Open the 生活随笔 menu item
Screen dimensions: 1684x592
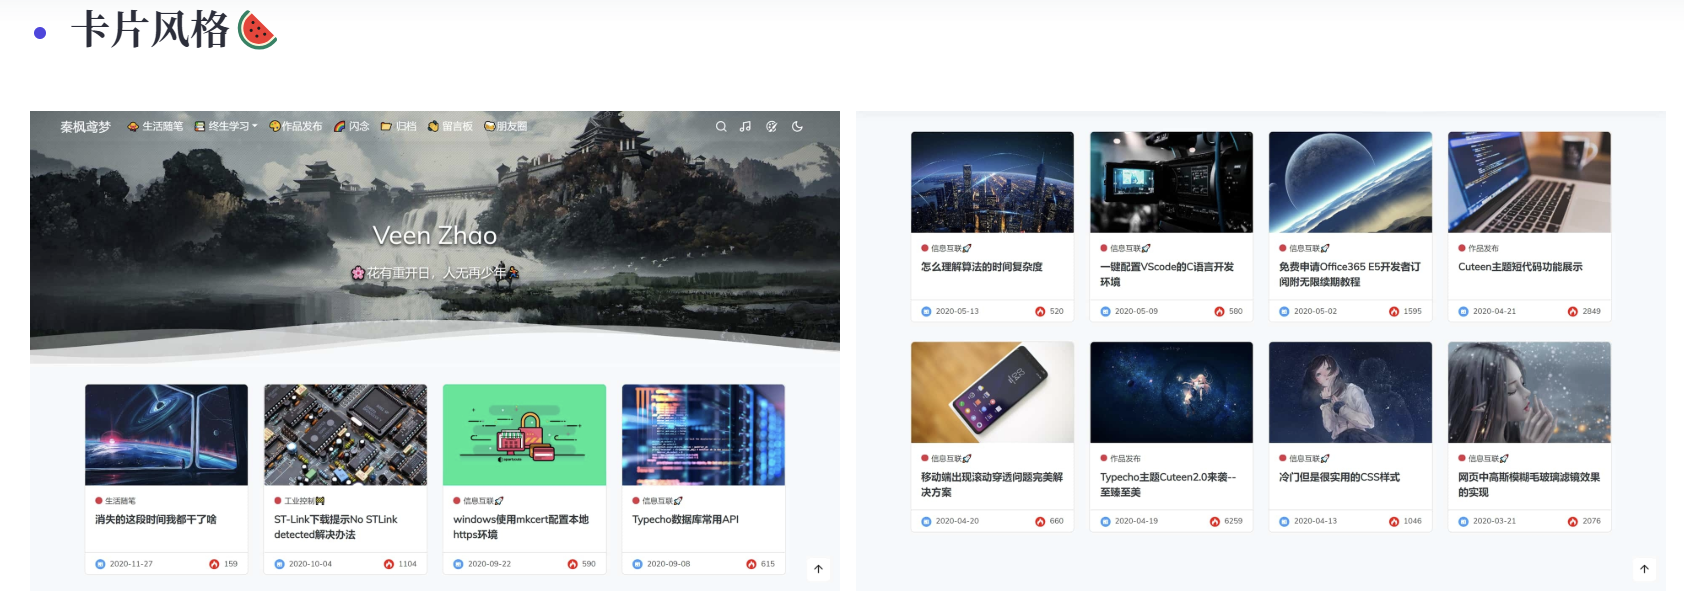coord(156,127)
